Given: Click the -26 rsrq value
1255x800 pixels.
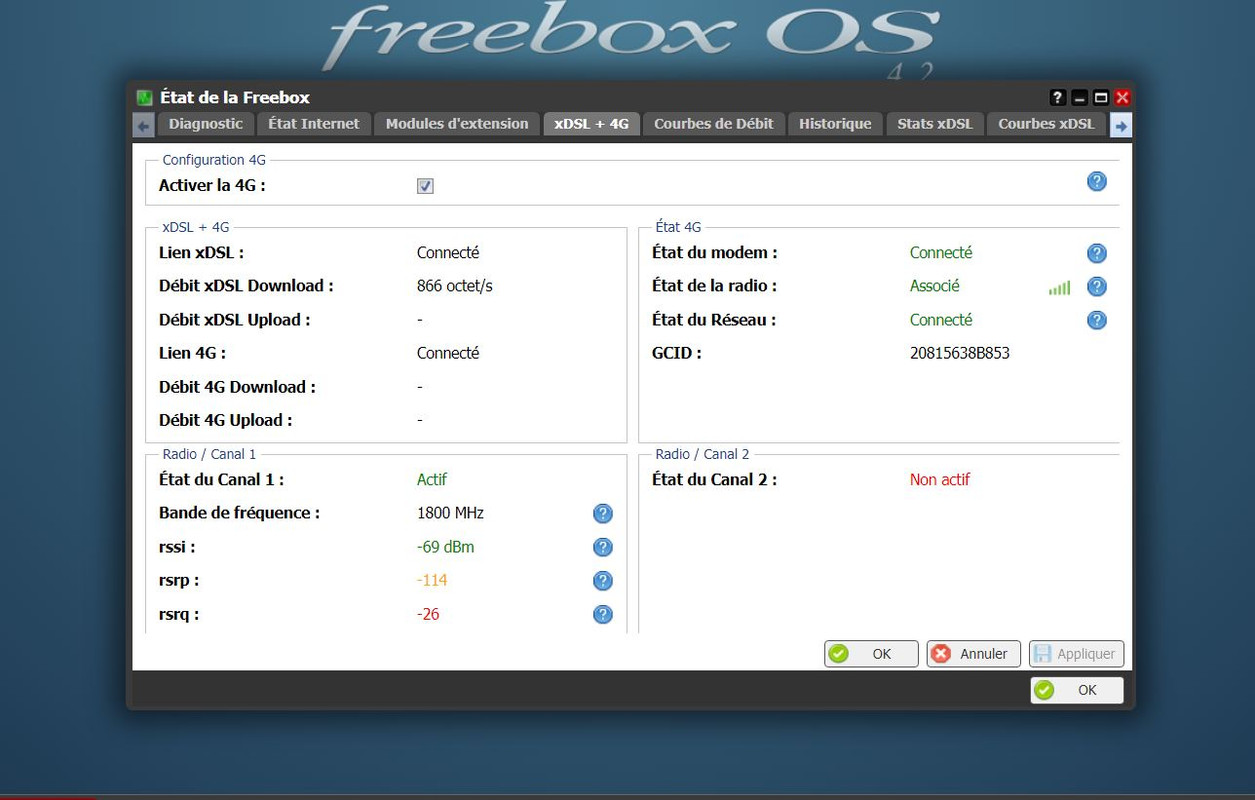Looking at the screenshot, I should (428, 614).
